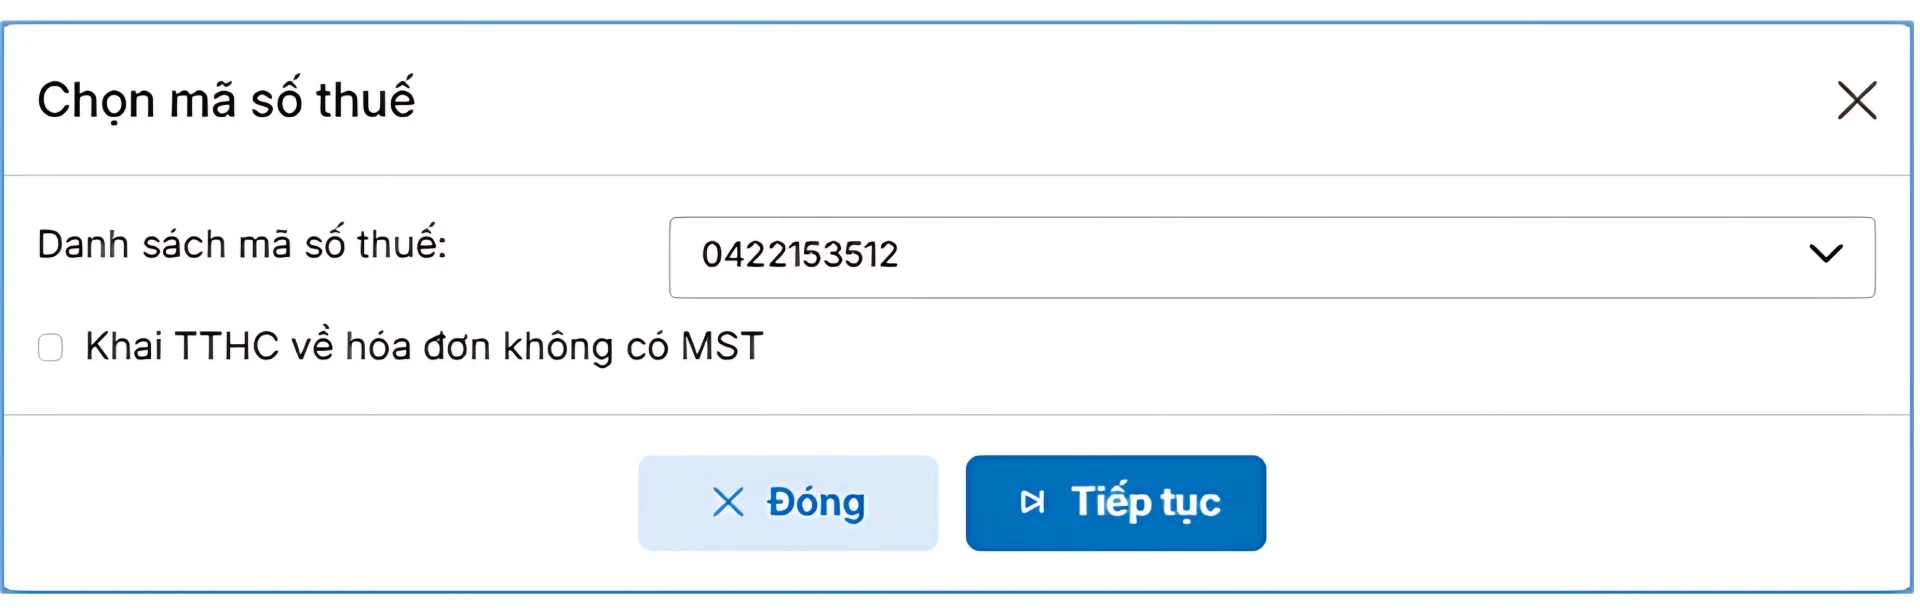
Task: Tick the Khai TTHC về hóa đơn checkbox
Action: click(x=50, y=348)
